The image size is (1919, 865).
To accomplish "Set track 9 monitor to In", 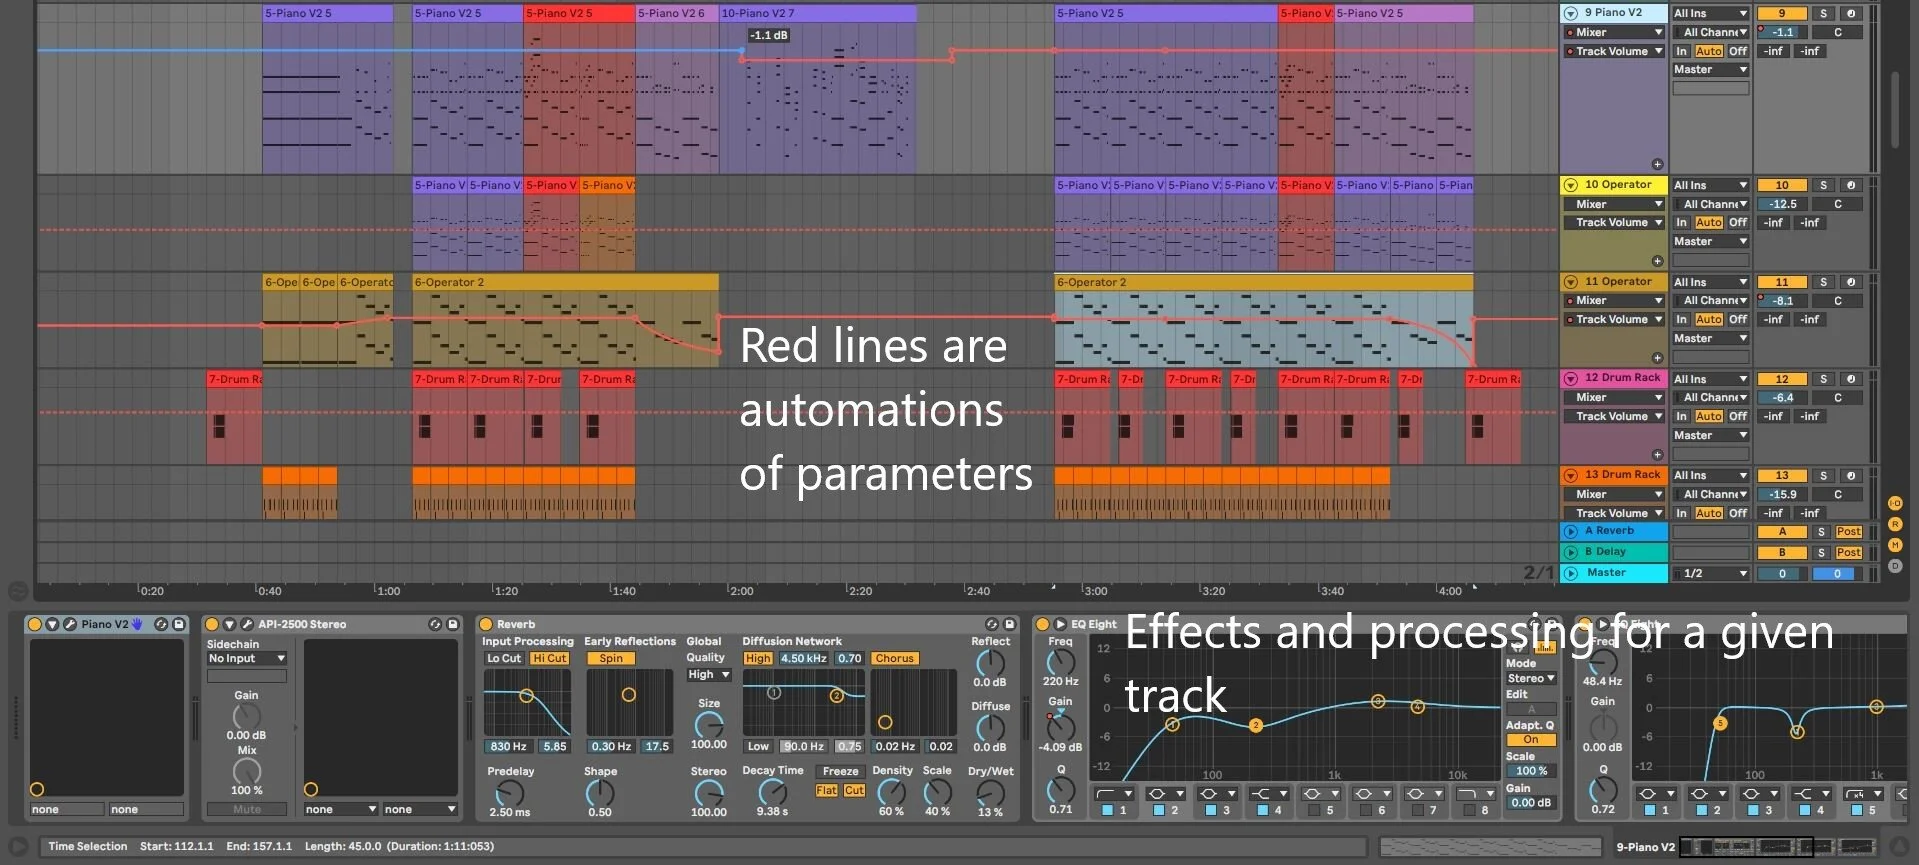I will click(1682, 51).
